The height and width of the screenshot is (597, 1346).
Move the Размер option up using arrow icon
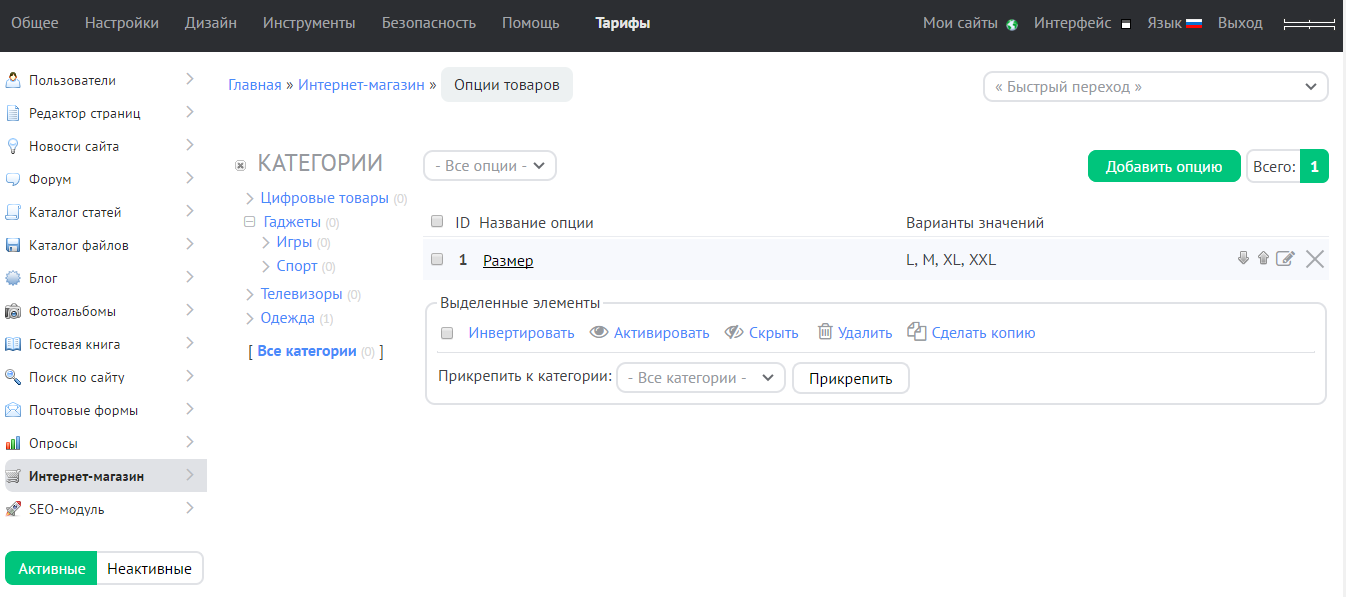click(1264, 258)
